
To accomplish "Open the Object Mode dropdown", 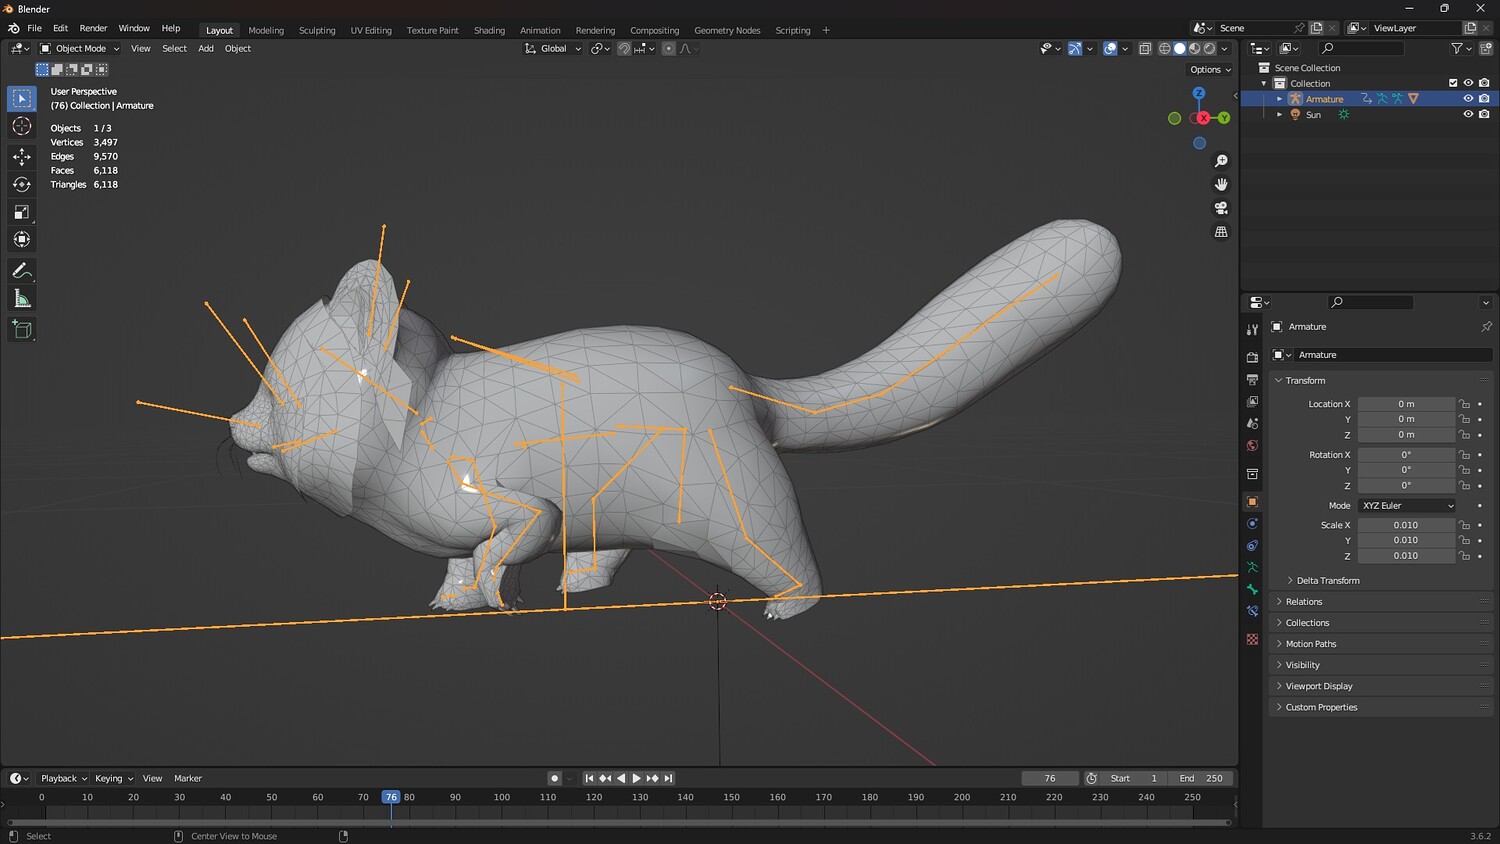I will tap(80, 48).
